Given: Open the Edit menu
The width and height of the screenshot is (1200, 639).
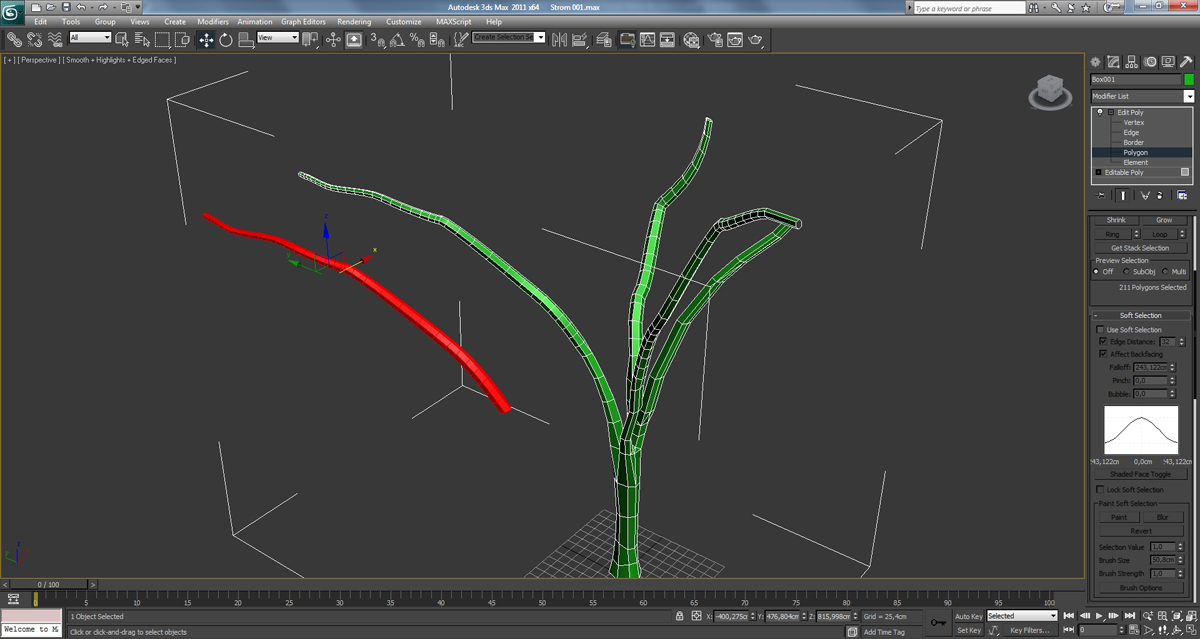Looking at the screenshot, I should (41, 21).
